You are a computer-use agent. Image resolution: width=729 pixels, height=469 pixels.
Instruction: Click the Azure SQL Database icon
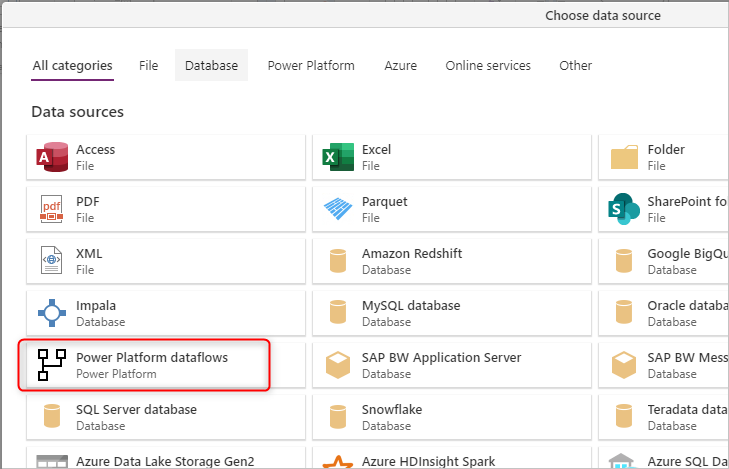[x=622, y=462]
